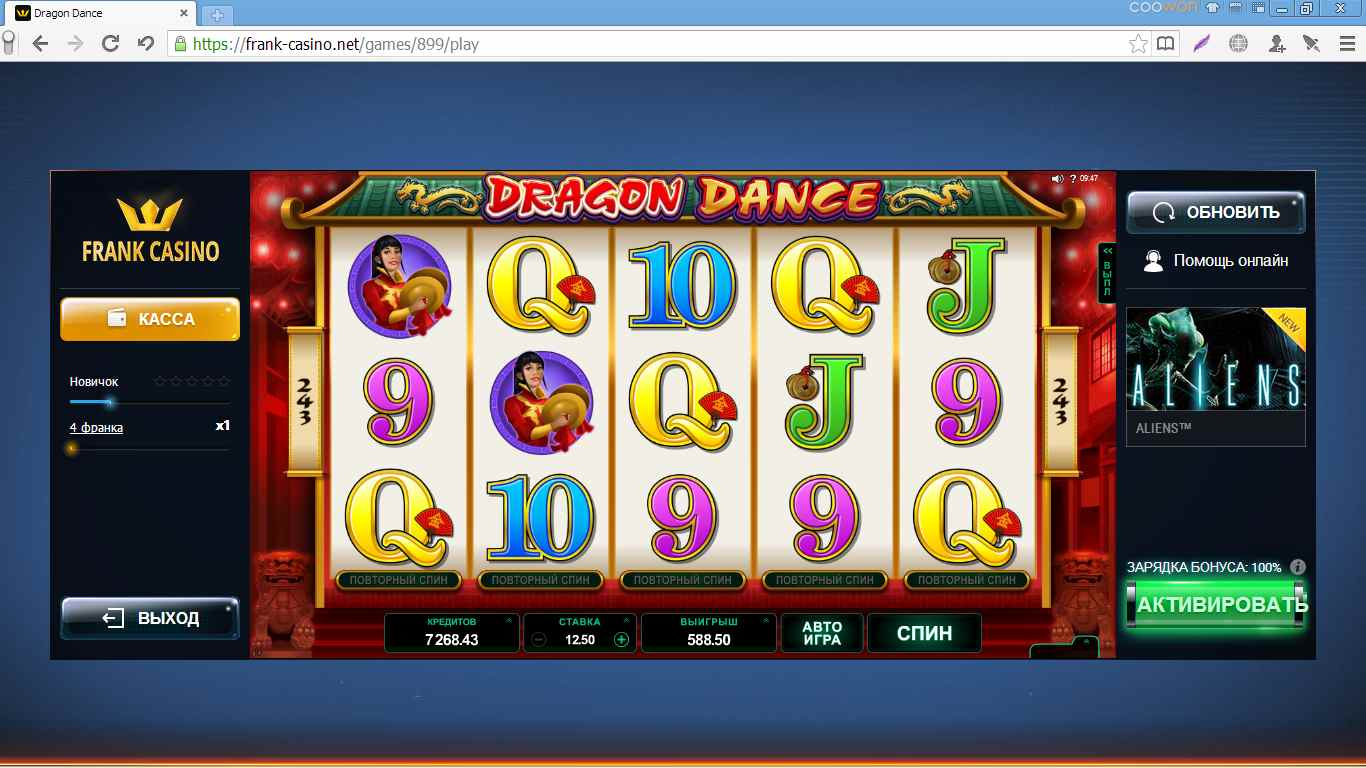Screen dimensions: 1366x768
Task: Show bonus charge info icon
Action: (1298, 567)
